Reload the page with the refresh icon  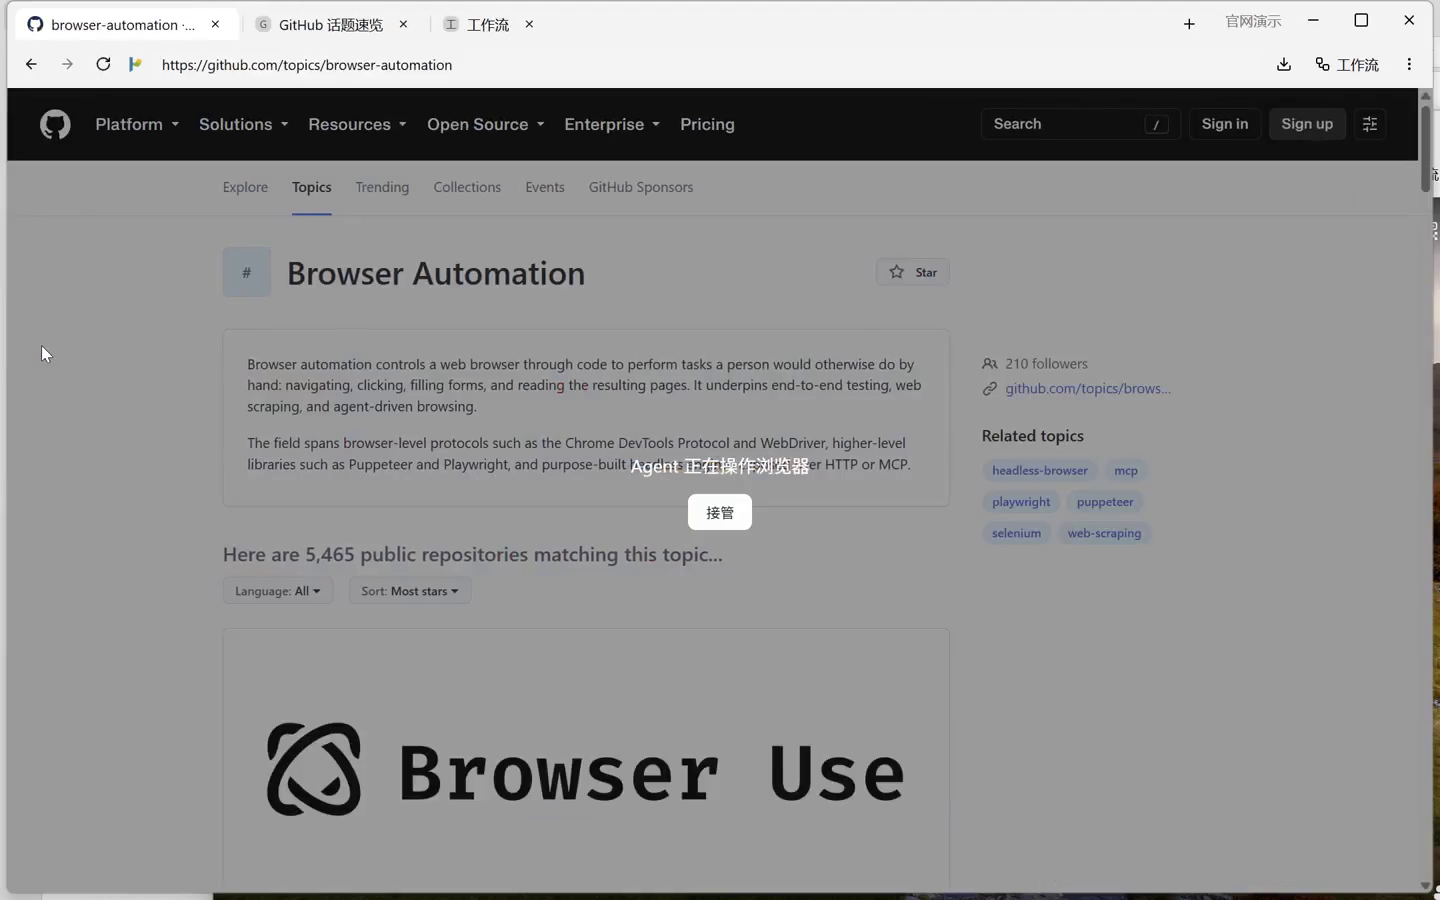tap(103, 64)
